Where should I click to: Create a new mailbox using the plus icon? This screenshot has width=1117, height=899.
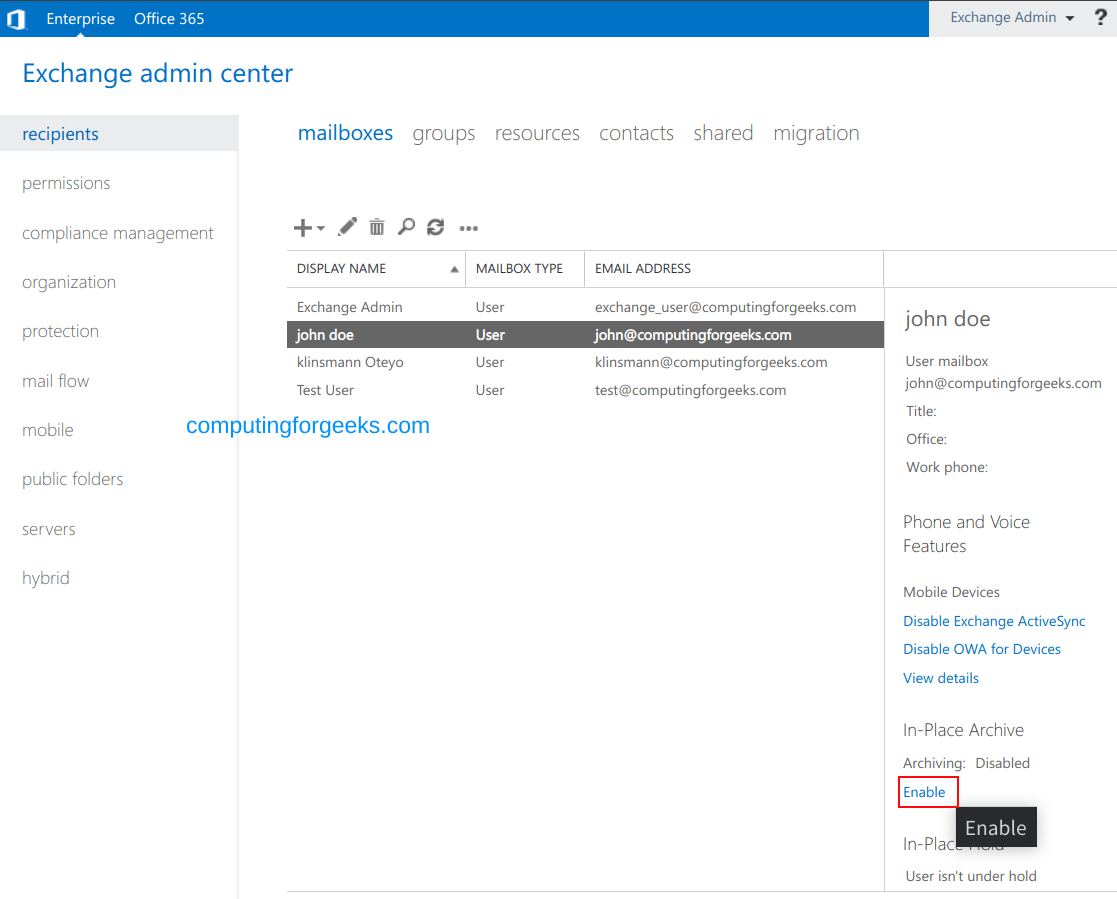pyautogui.click(x=301, y=227)
